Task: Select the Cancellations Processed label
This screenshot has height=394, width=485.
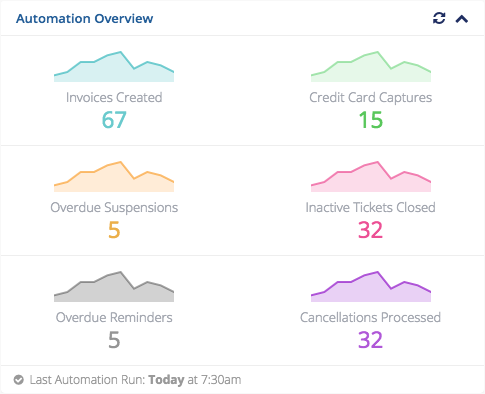Action: pyautogui.click(x=371, y=318)
